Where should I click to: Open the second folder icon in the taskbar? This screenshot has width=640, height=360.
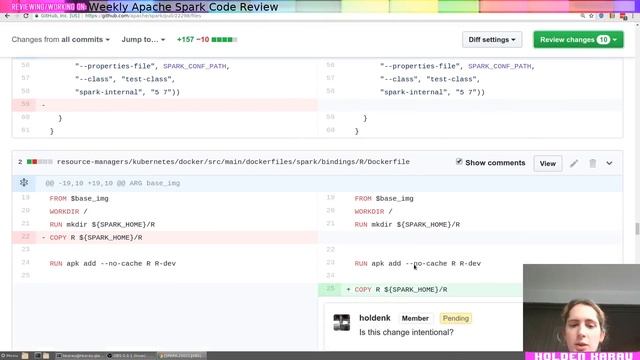(46, 356)
